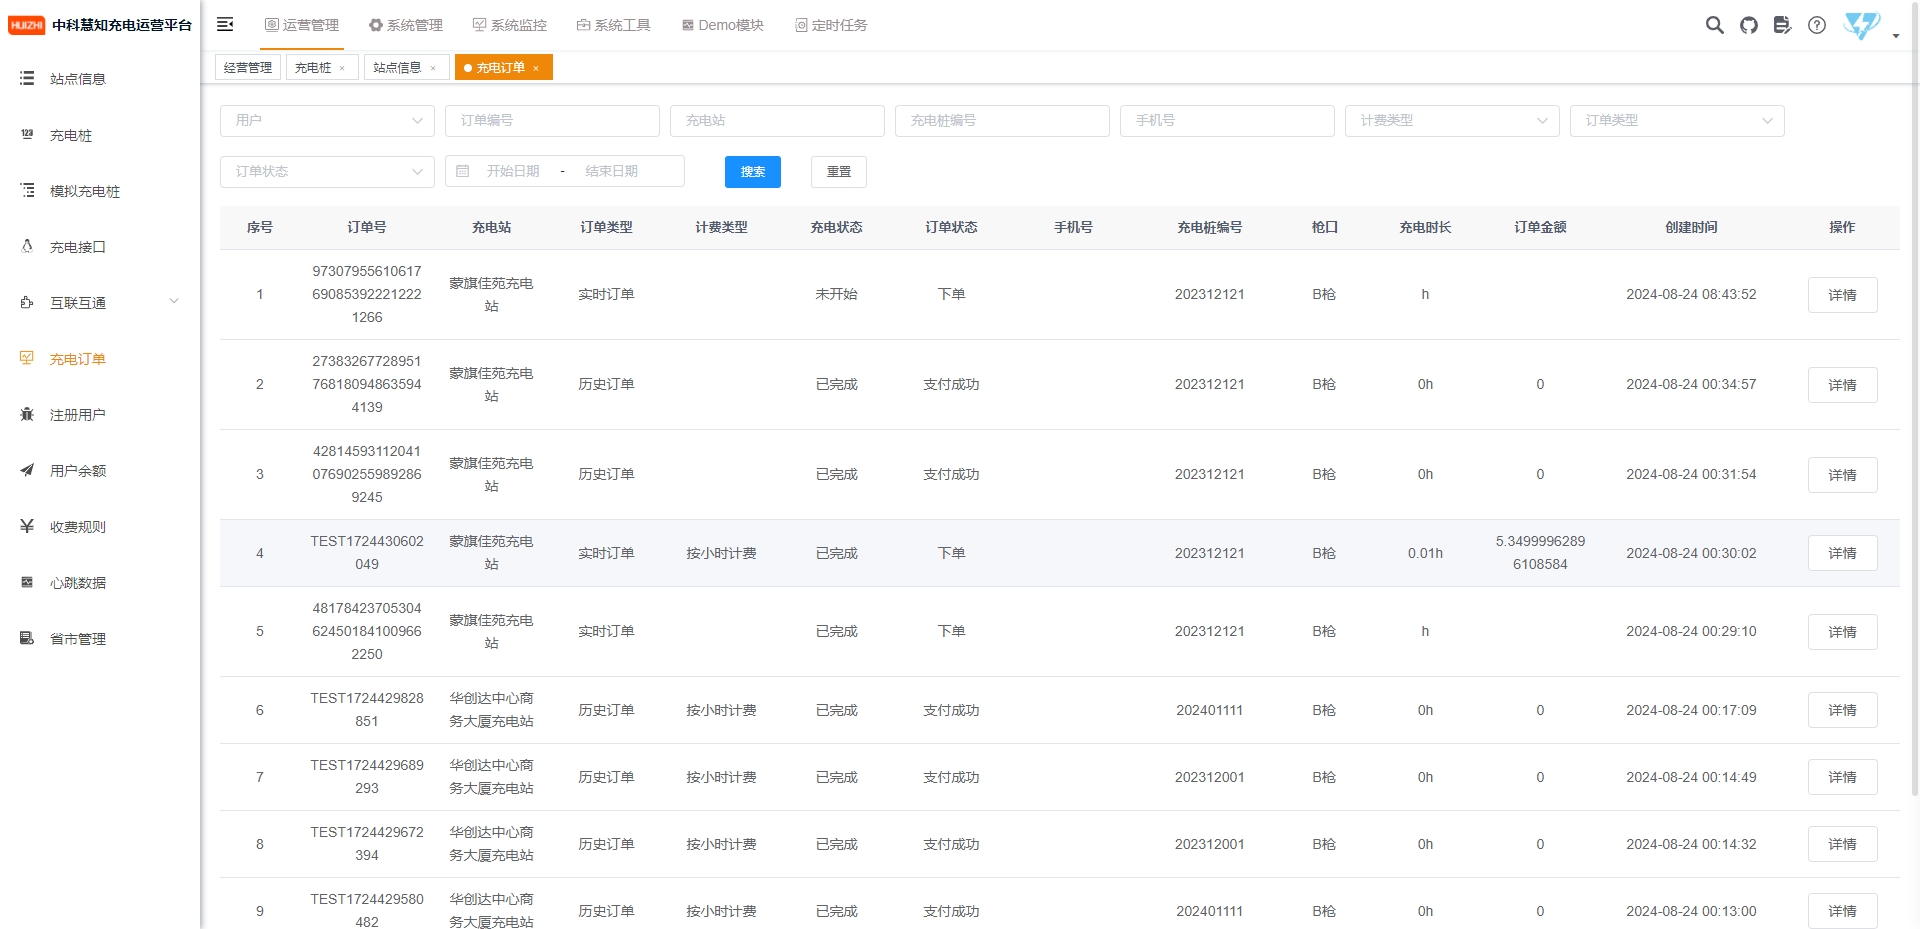Click the 互联互通 sidebar icon
Screen dimensions: 1920x929
pyautogui.click(x=27, y=302)
